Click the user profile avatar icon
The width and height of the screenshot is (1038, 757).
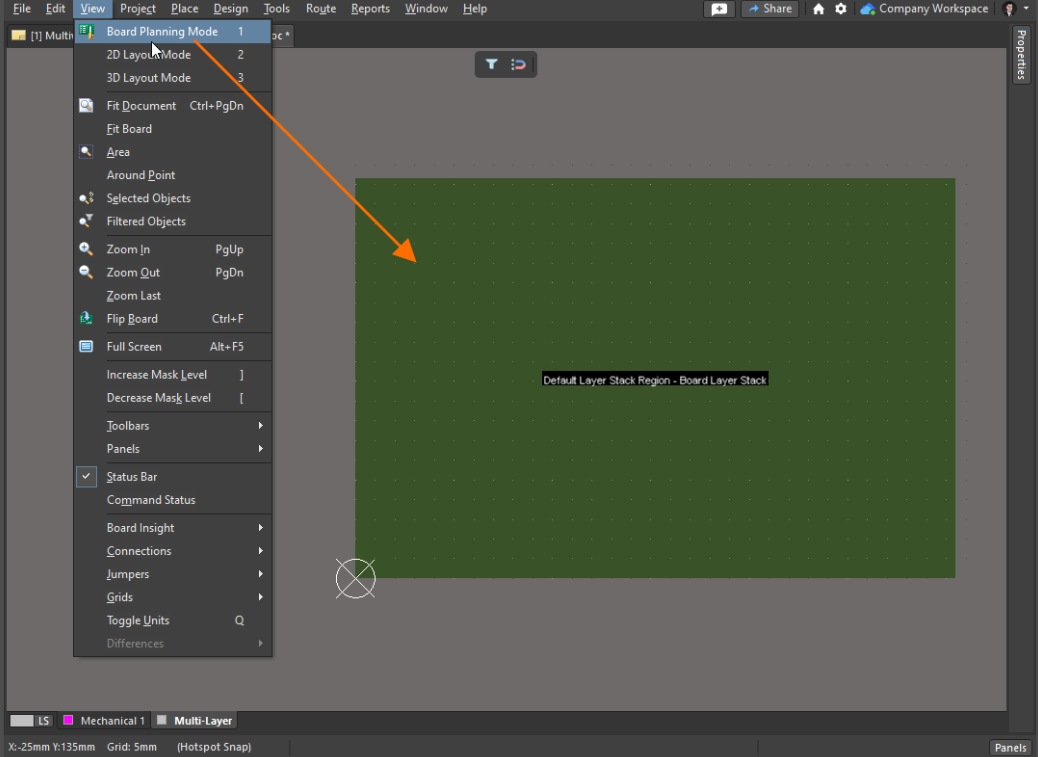1009,9
